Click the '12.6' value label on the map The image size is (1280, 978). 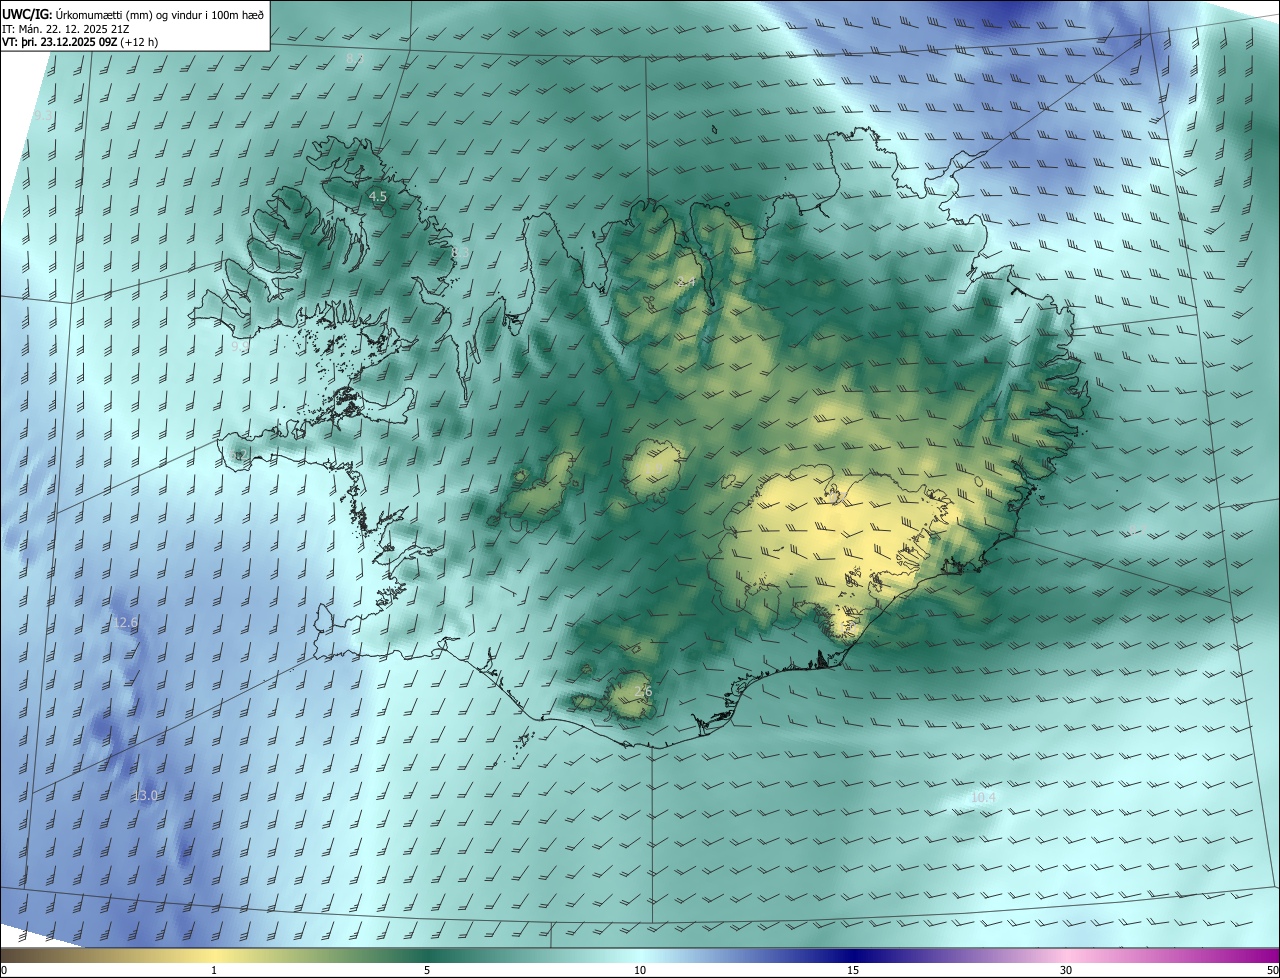coord(125,622)
